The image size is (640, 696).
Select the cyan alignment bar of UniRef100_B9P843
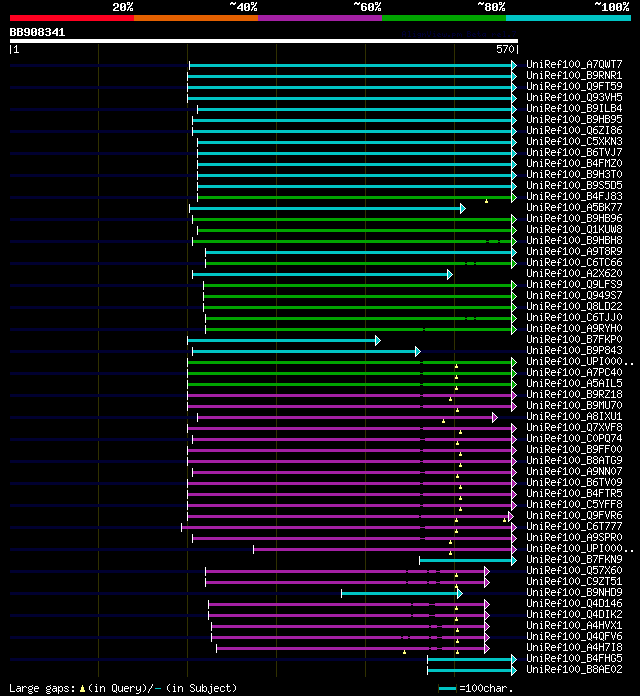[x=306, y=352]
